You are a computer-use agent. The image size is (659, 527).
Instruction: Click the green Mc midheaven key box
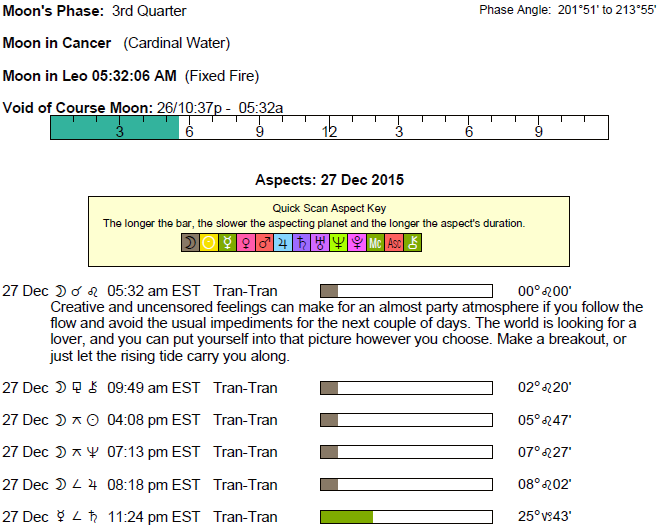(x=375, y=243)
